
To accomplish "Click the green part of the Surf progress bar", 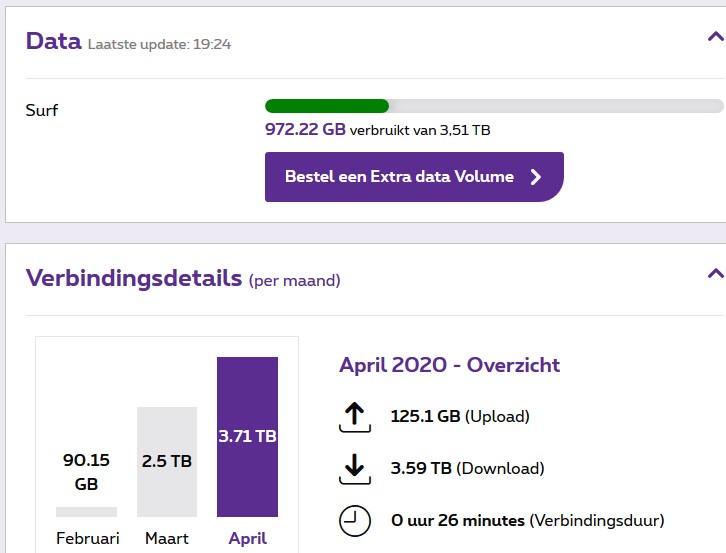I will coord(326,106).
